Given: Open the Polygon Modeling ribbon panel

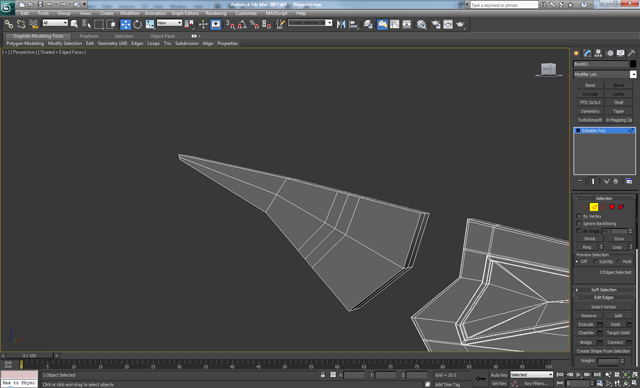Looking at the screenshot, I should tap(25, 43).
